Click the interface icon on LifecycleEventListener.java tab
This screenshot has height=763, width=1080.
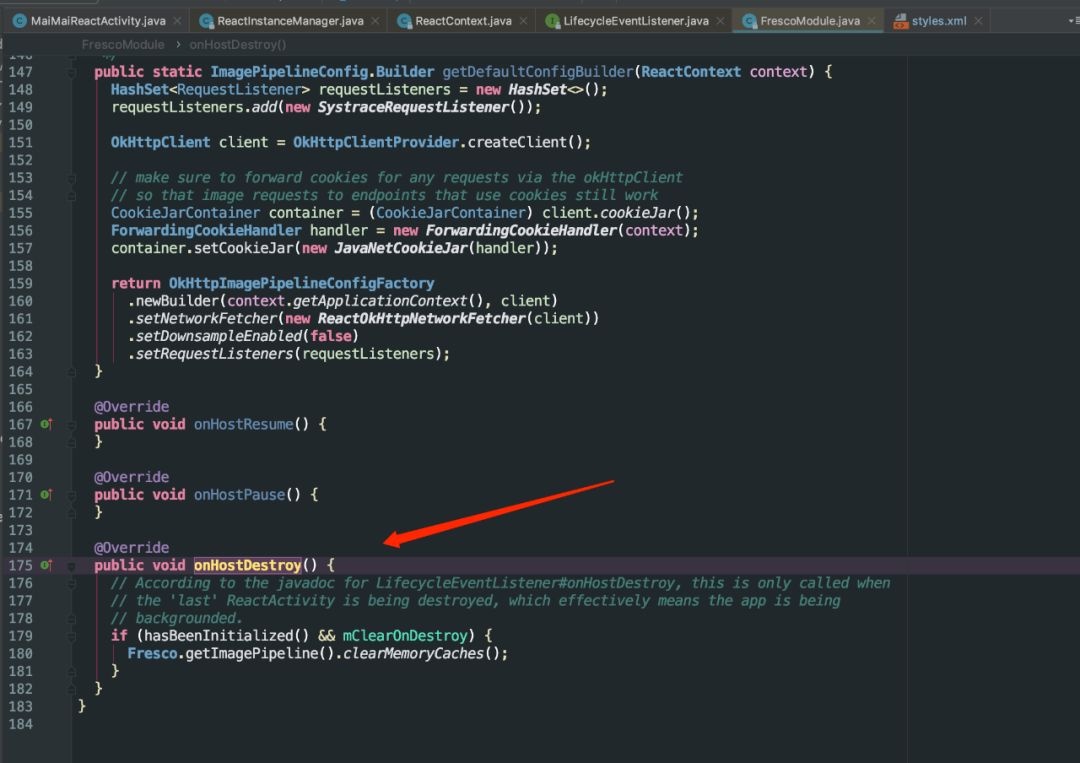552,21
